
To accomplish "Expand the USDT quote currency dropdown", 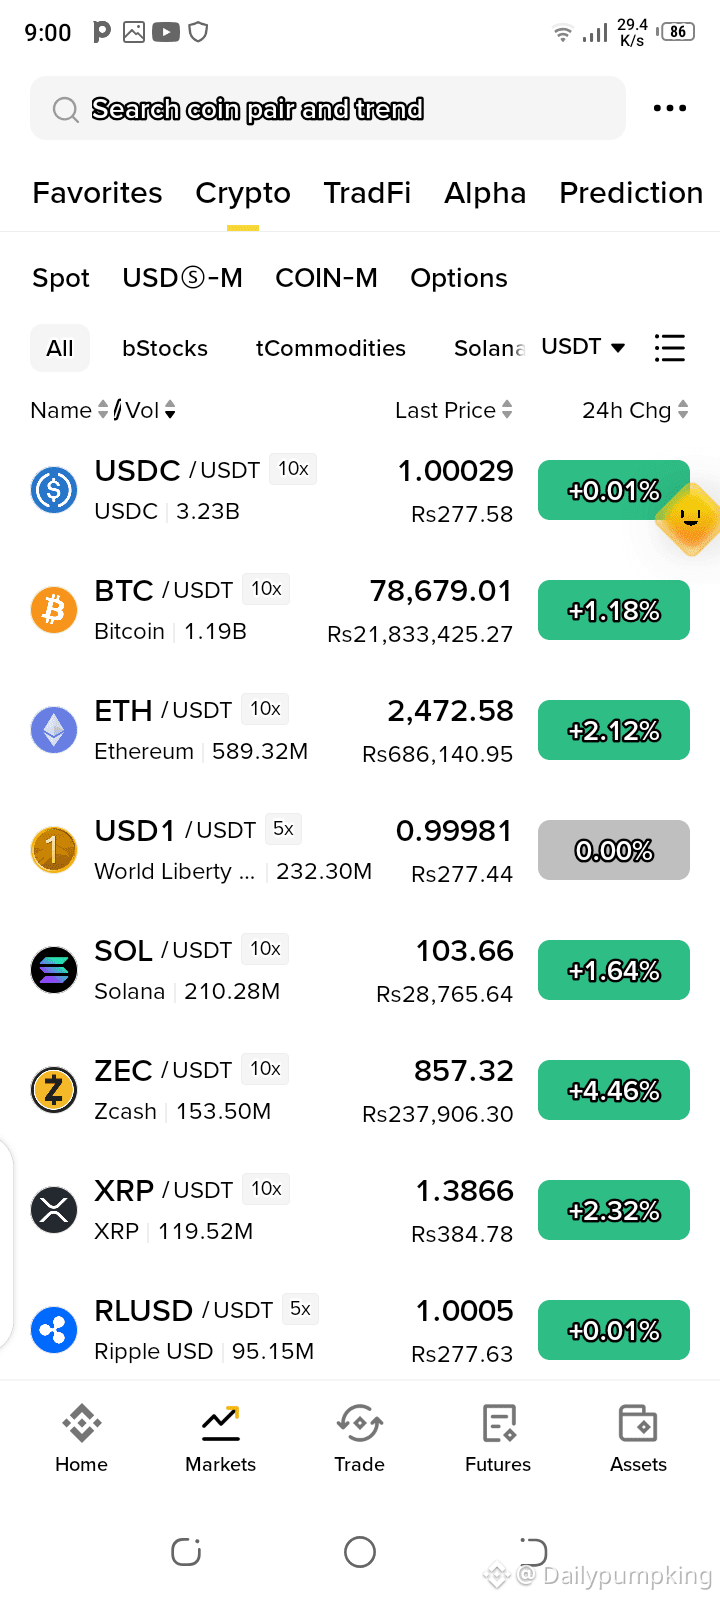I will tap(583, 347).
